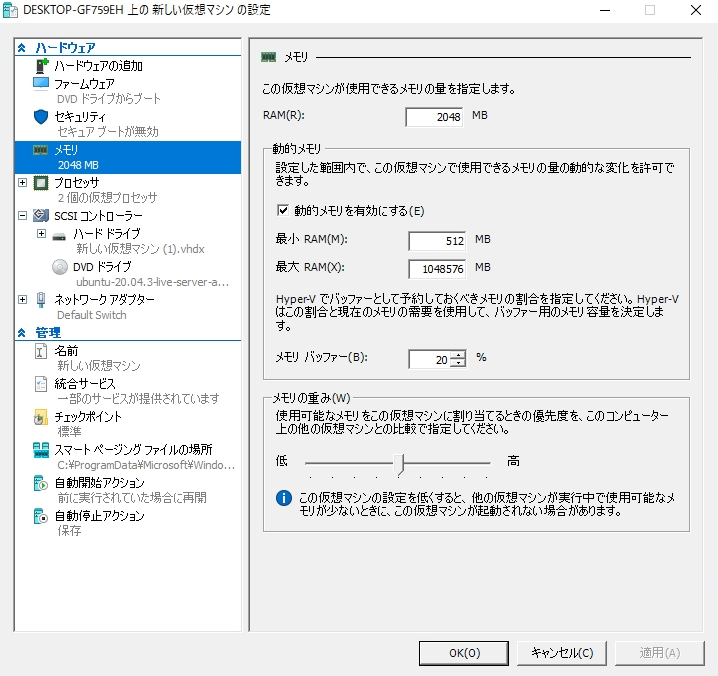
Task: Toggle Enable Dynamic Memory (動的メモリを有効にする) checkbox
Action: [283, 210]
